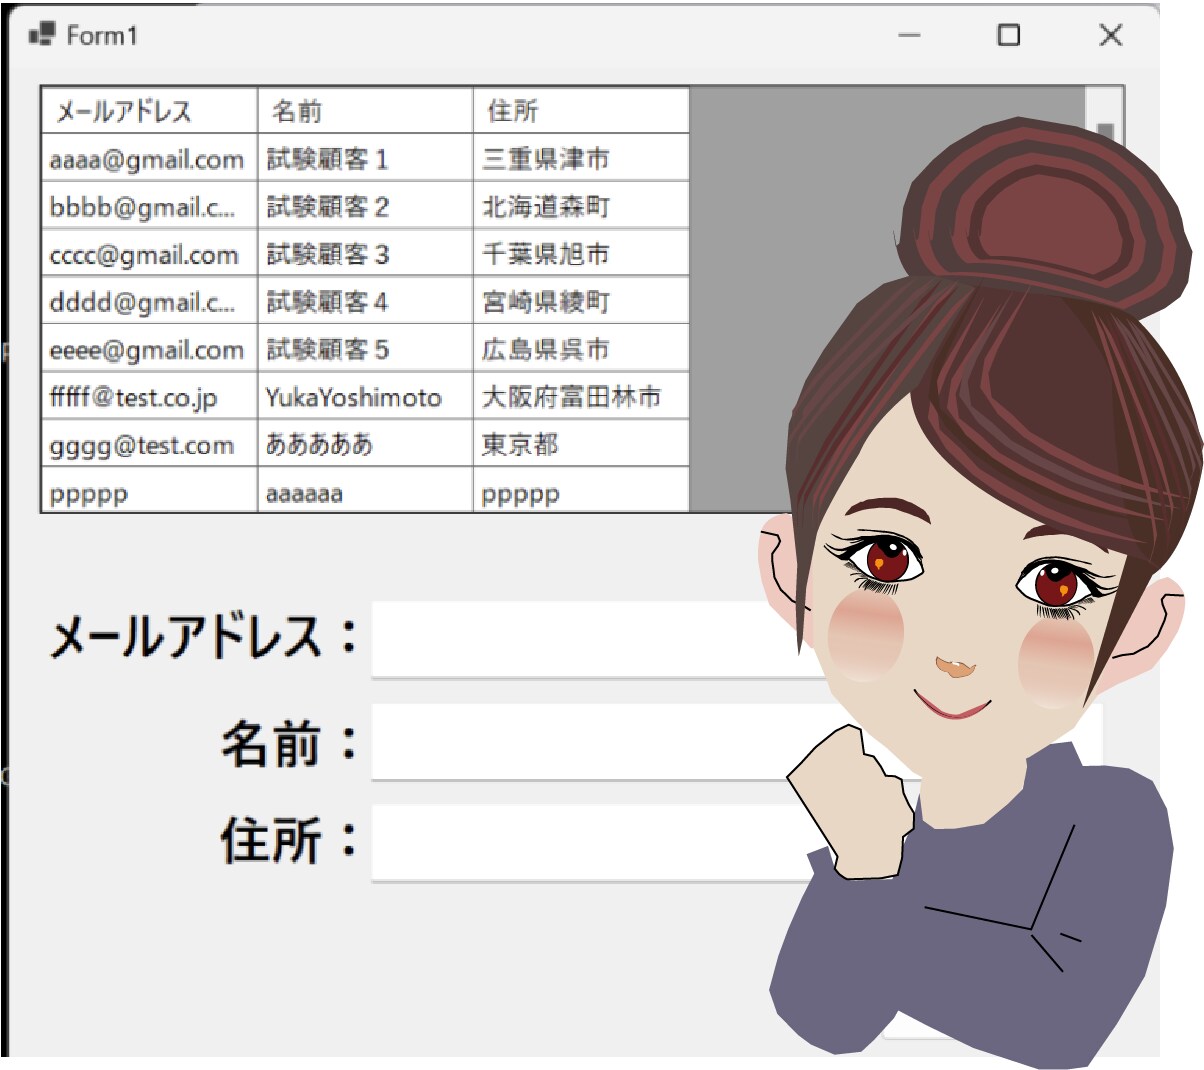The width and height of the screenshot is (1204, 1070).
Task: Maximize the Form1 window
Action: (x=1009, y=35)
